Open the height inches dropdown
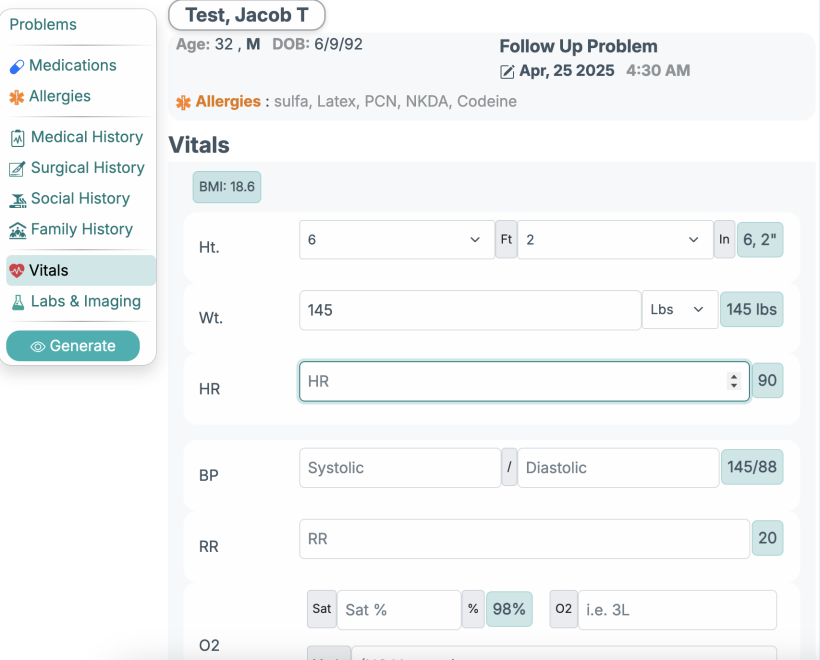820x660 pixels. coord(614,240)
